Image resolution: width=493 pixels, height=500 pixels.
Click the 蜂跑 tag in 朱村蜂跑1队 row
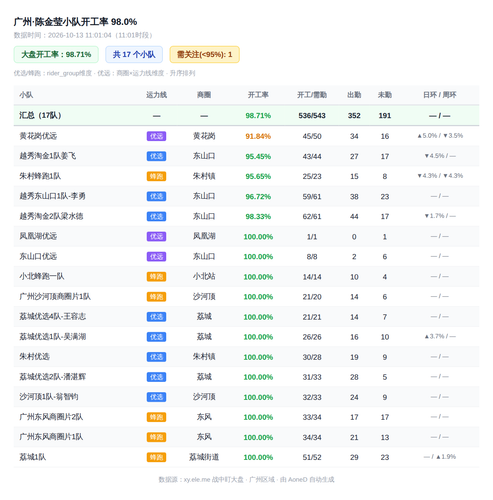tap(156, 176)
